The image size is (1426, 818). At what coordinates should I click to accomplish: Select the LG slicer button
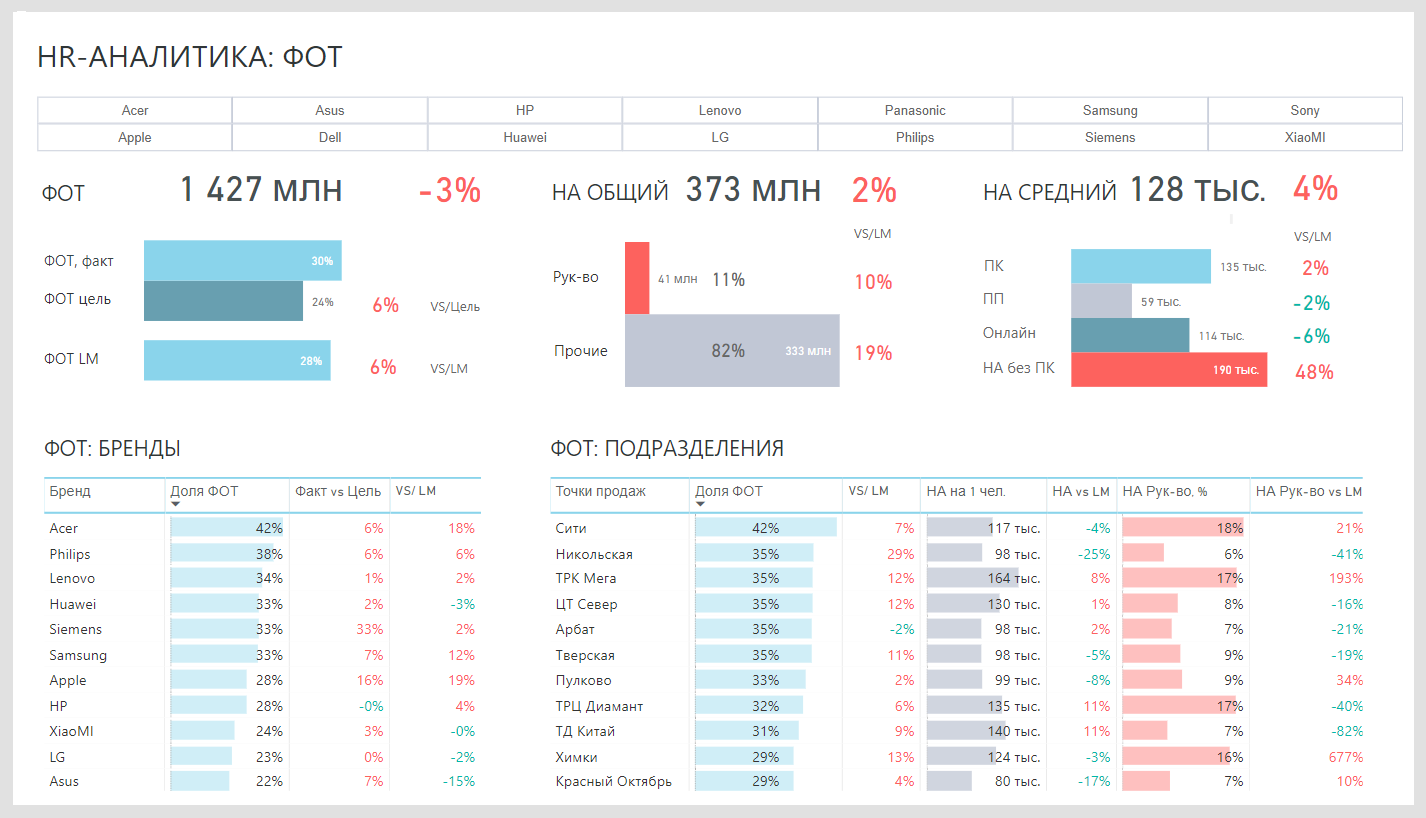point(720,138)
